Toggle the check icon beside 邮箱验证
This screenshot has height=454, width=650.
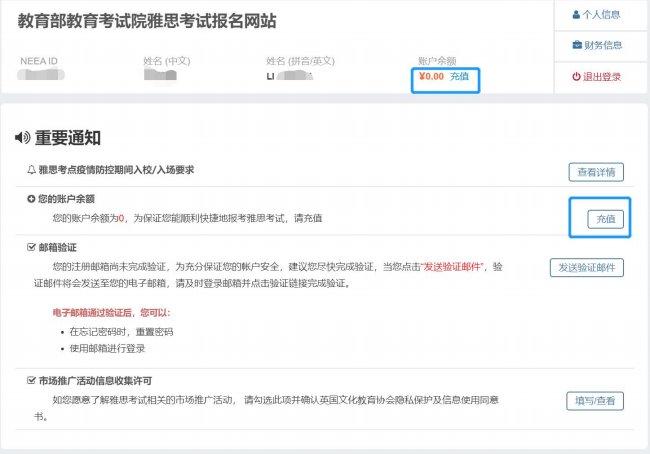click(31, 247)
